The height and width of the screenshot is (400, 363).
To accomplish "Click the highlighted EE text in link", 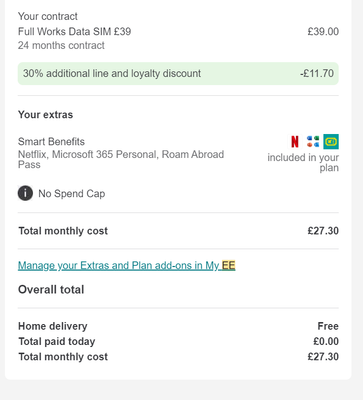I will (x=229, y=266).
